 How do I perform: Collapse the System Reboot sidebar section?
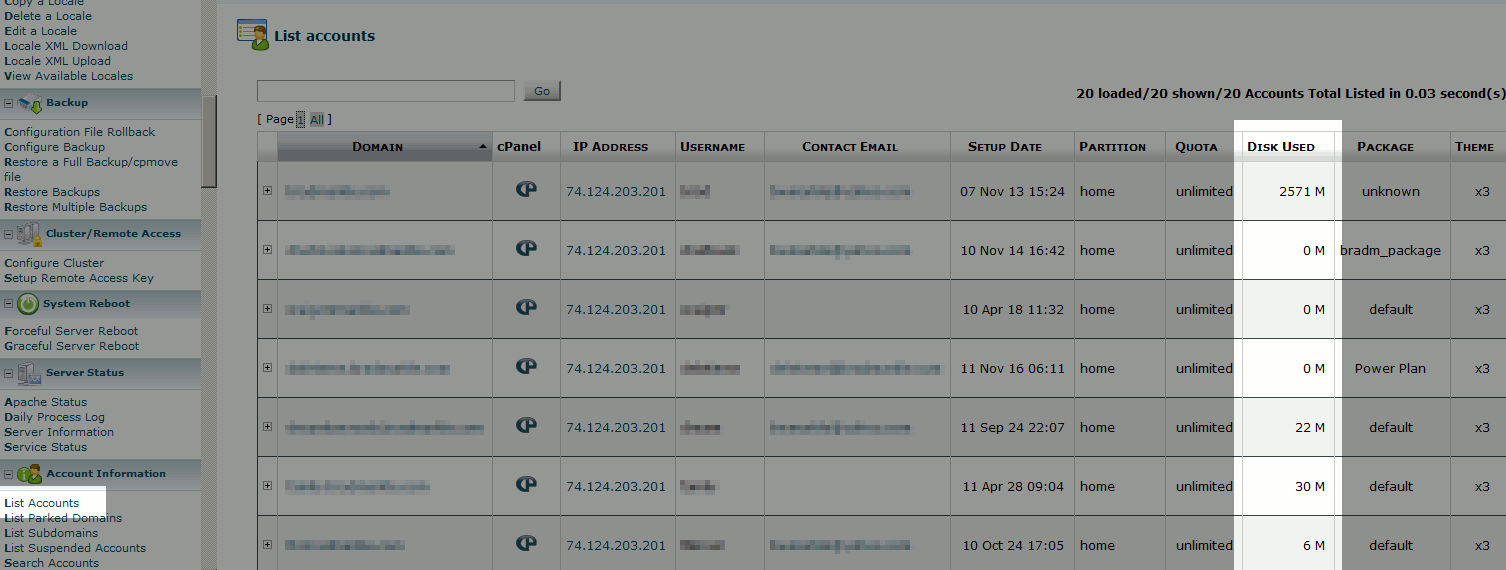[8, 304]
